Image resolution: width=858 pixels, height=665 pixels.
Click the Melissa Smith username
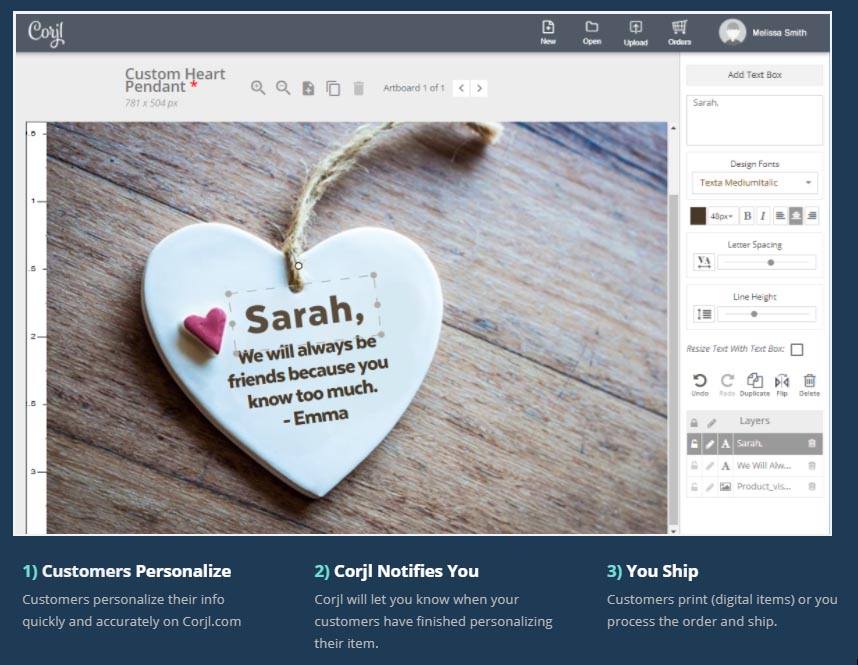coord(779,33)
